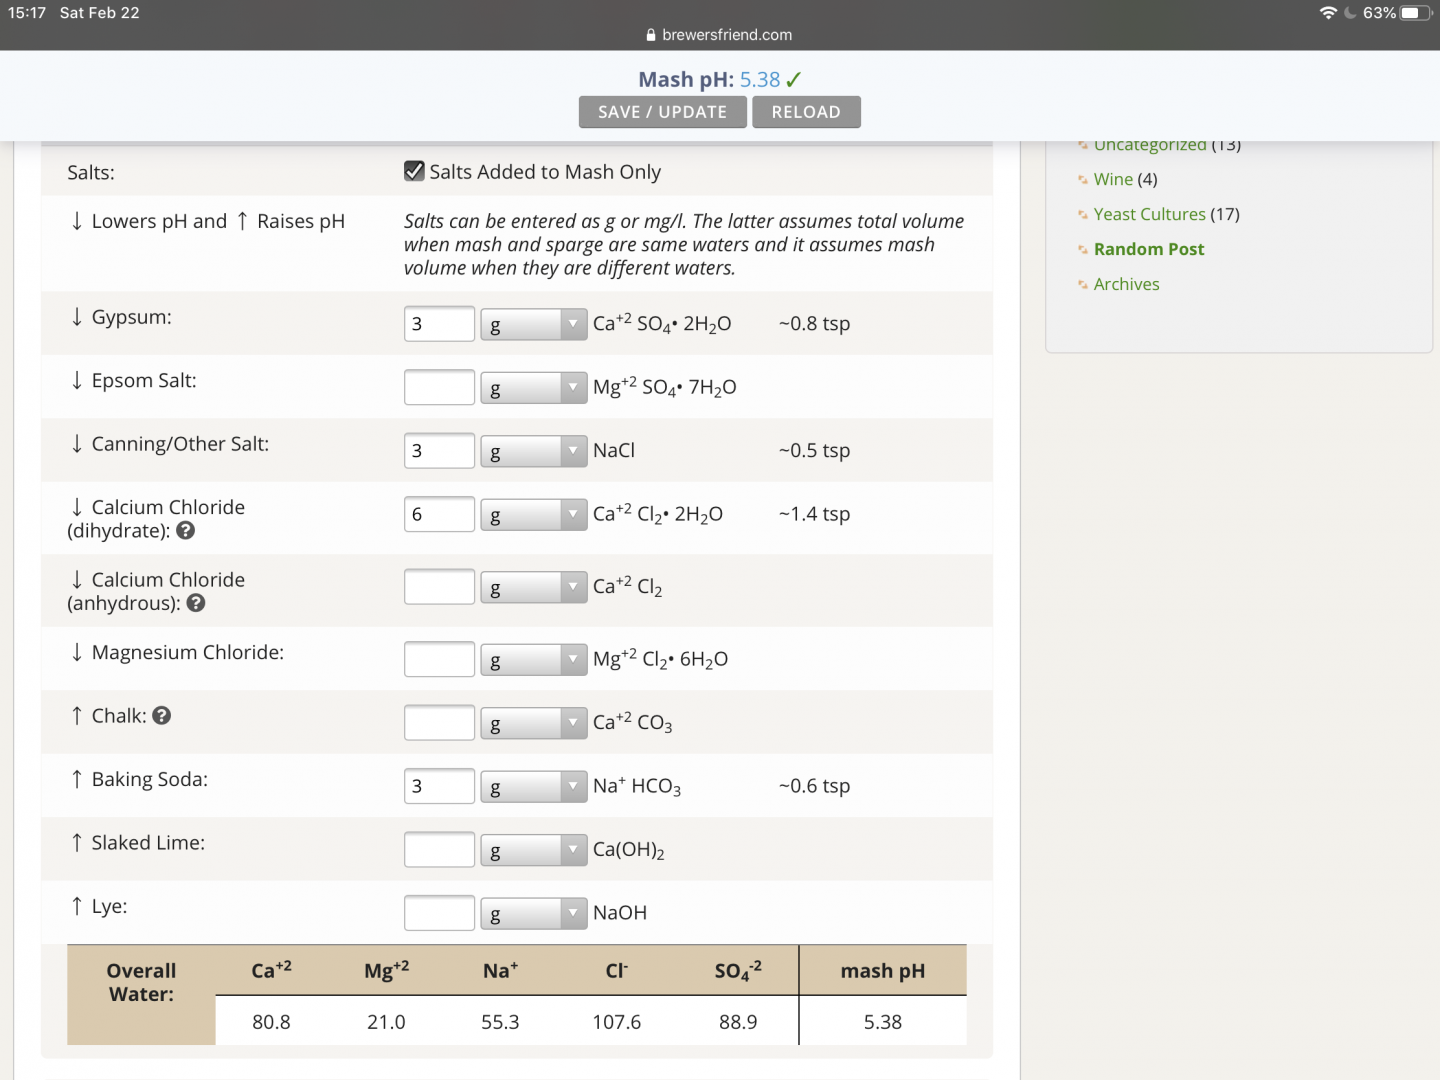Image resolution: width=1440 pixels, height=1080 pixels.
Task: Click the ~0.5 tsp NaCl estimate
Action: click(815, 451)
